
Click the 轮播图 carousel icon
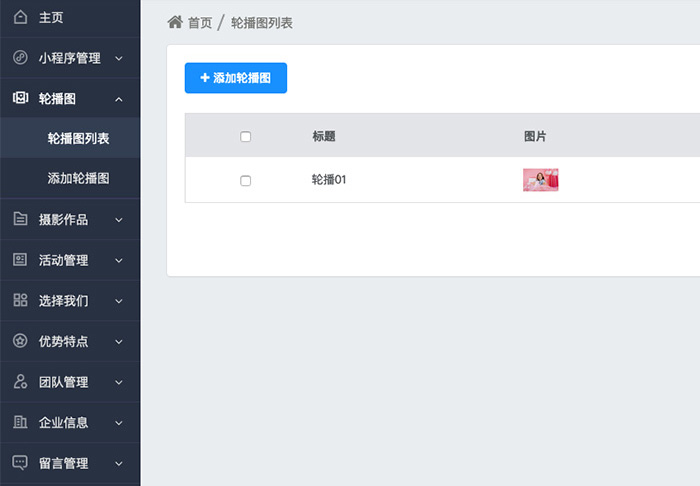[20, 98]
